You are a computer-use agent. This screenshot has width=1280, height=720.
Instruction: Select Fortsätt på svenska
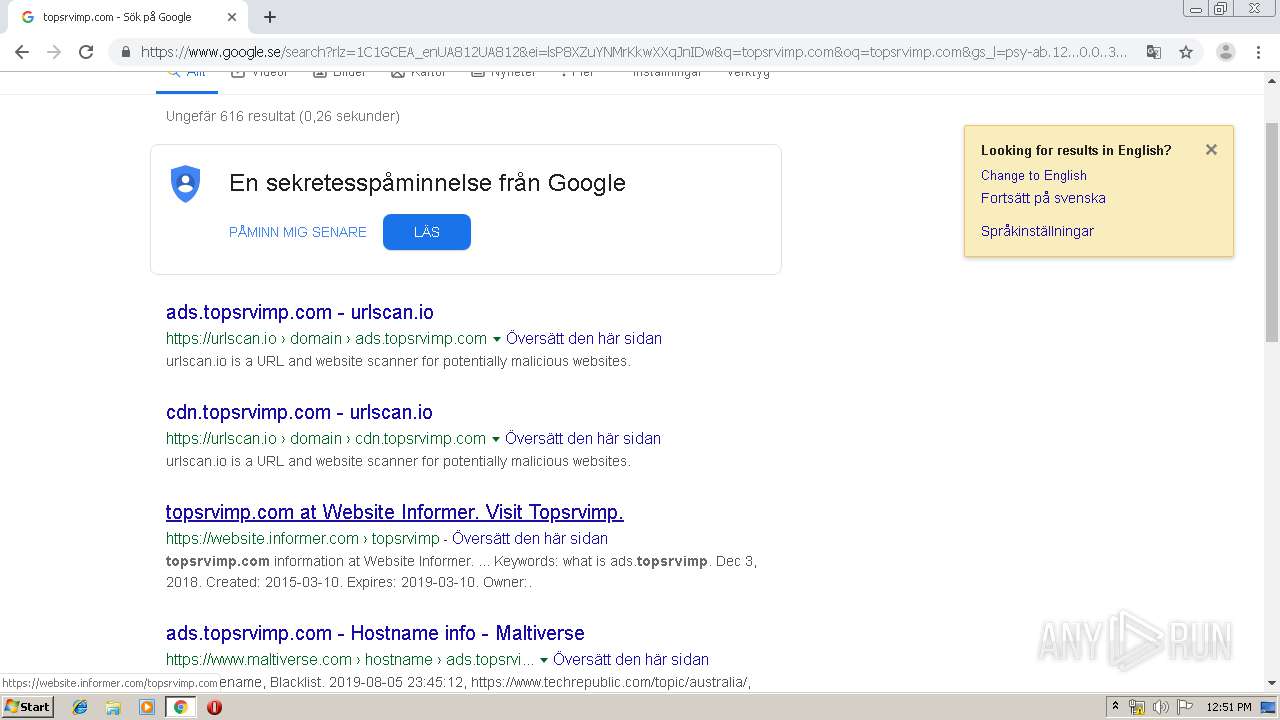(1043, 198)
